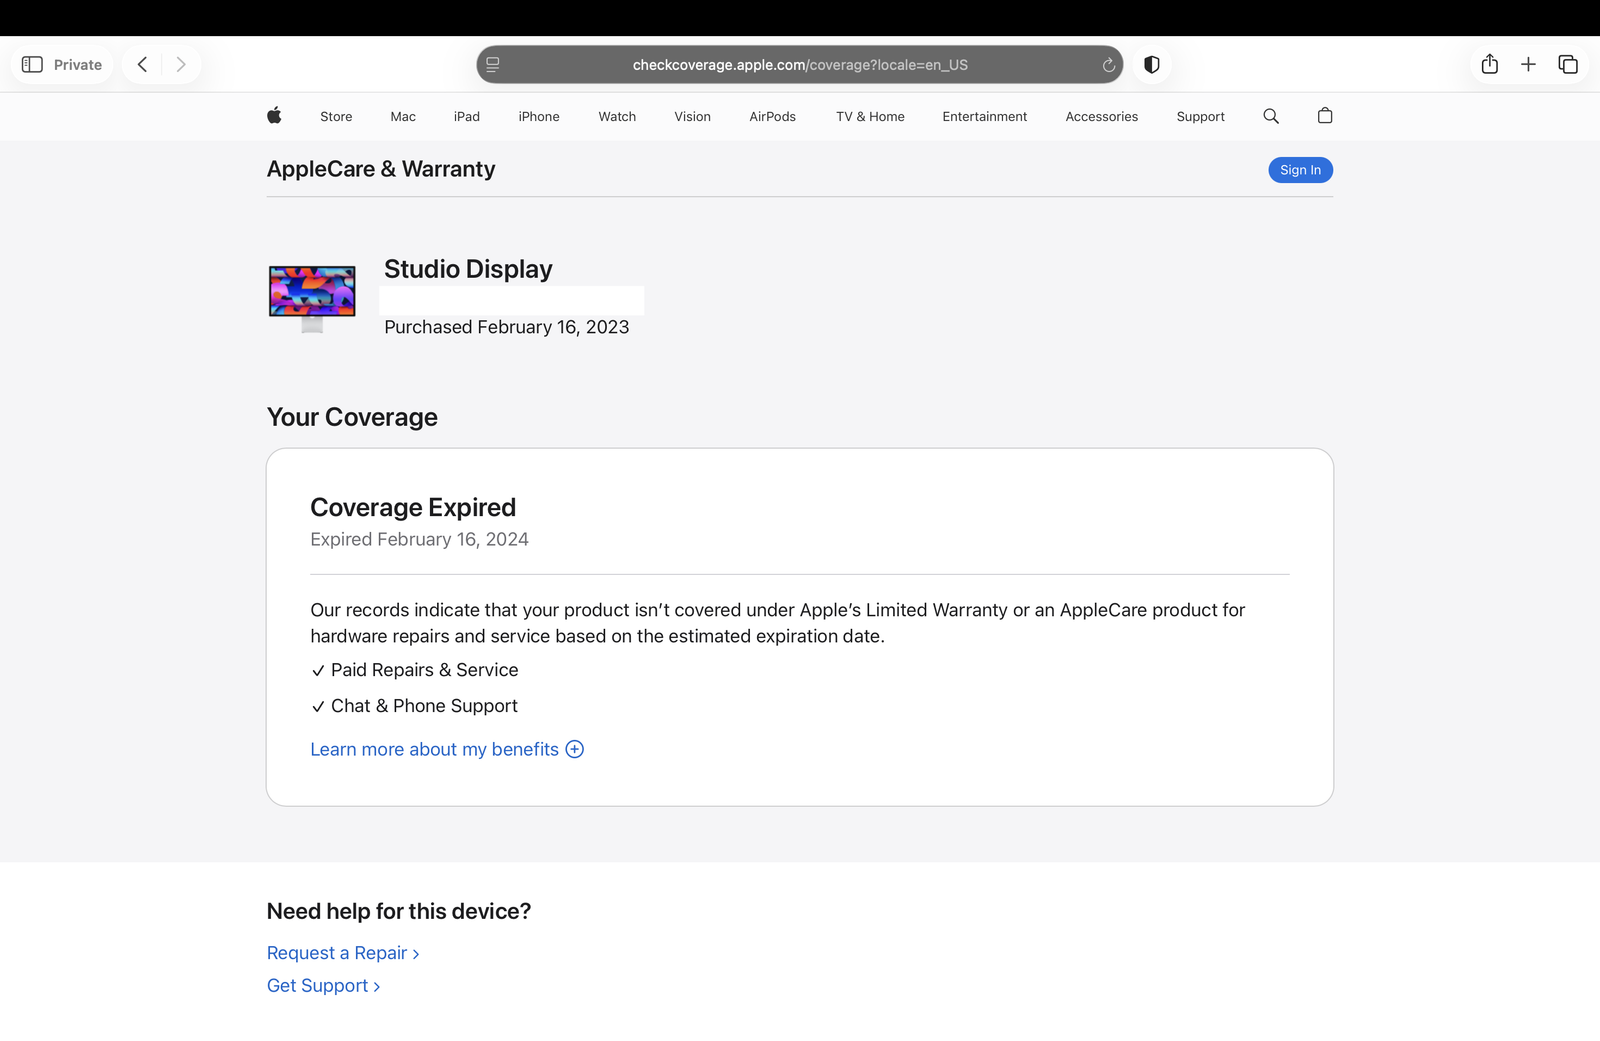
Task: Click 'Chat & Phone Support' item
Action: tap(415, 706)
